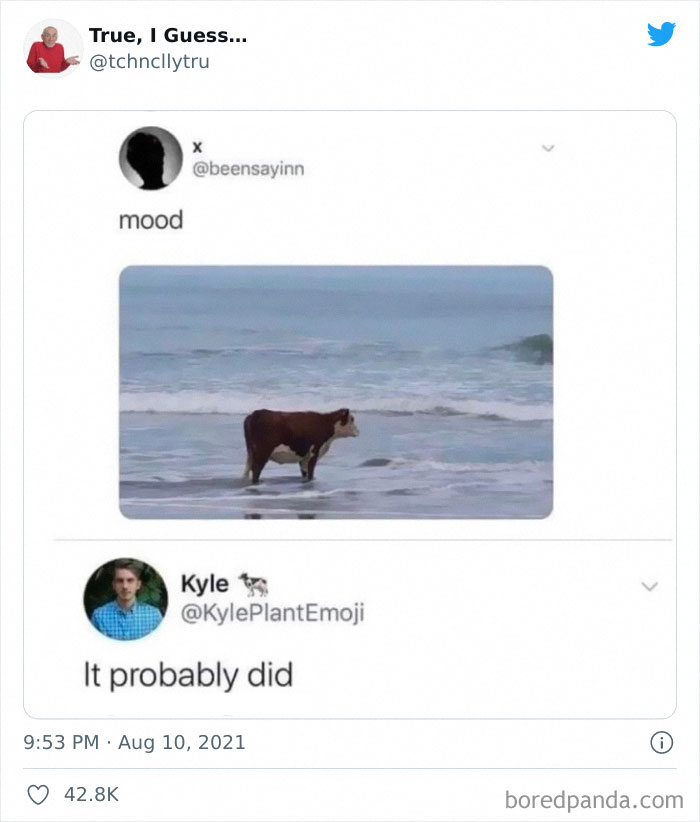700x822 pixels.
Task: Open the True, I Guess... display name
Action: click(x=168, y=35)
